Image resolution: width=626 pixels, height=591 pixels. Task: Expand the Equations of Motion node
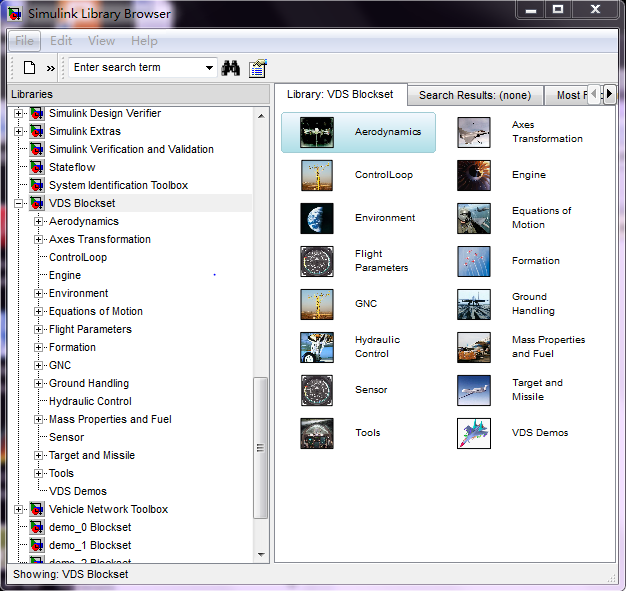point(38,311)
